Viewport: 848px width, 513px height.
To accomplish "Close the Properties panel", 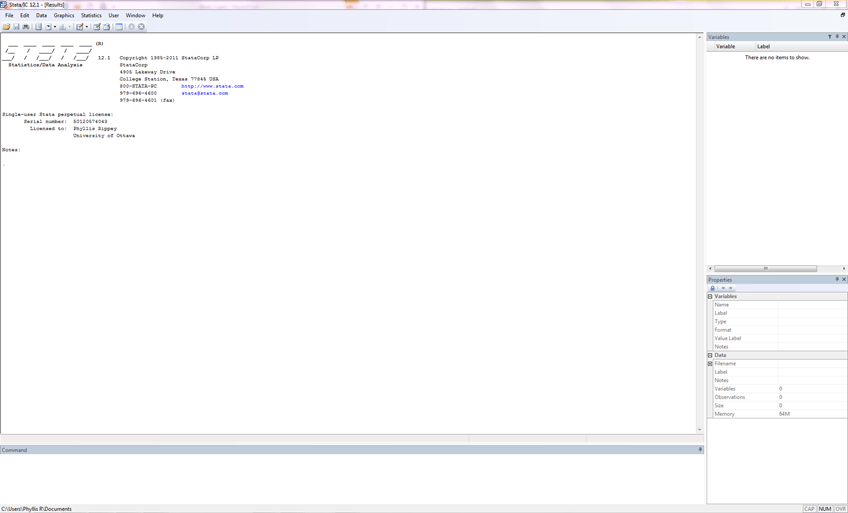I will 844,279.
